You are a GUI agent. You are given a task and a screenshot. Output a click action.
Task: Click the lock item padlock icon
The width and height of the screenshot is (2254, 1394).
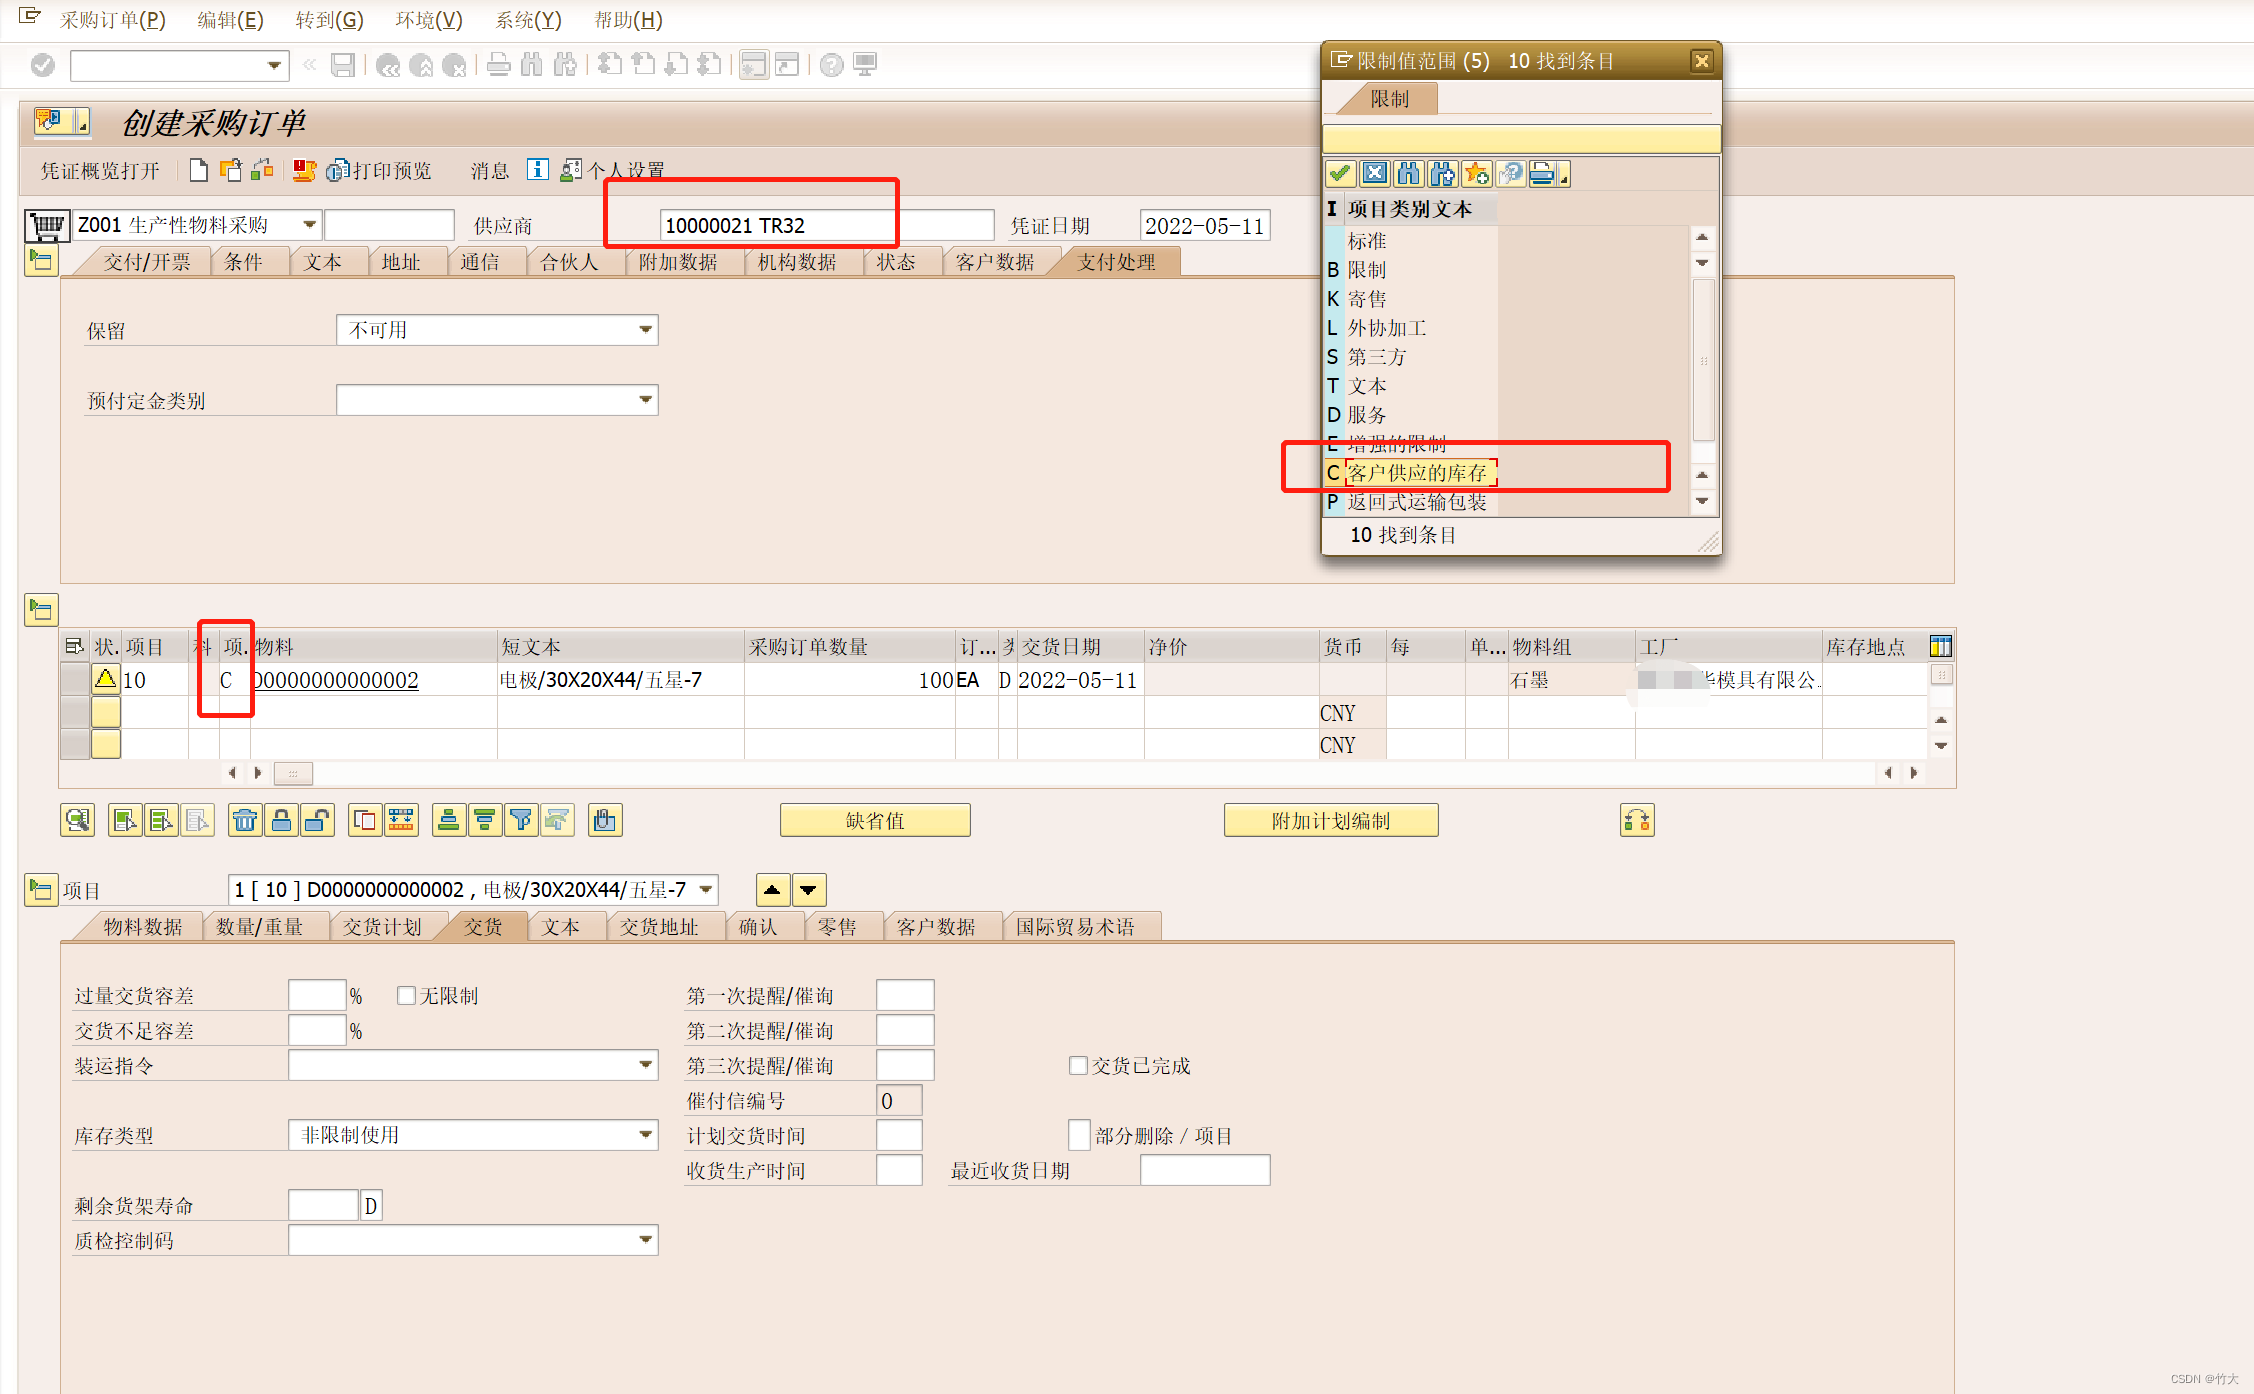pos(281,821)
